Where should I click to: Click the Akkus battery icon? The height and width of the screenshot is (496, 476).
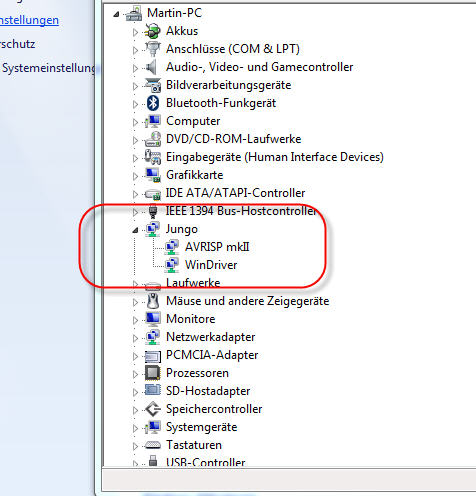click(153, 31)
